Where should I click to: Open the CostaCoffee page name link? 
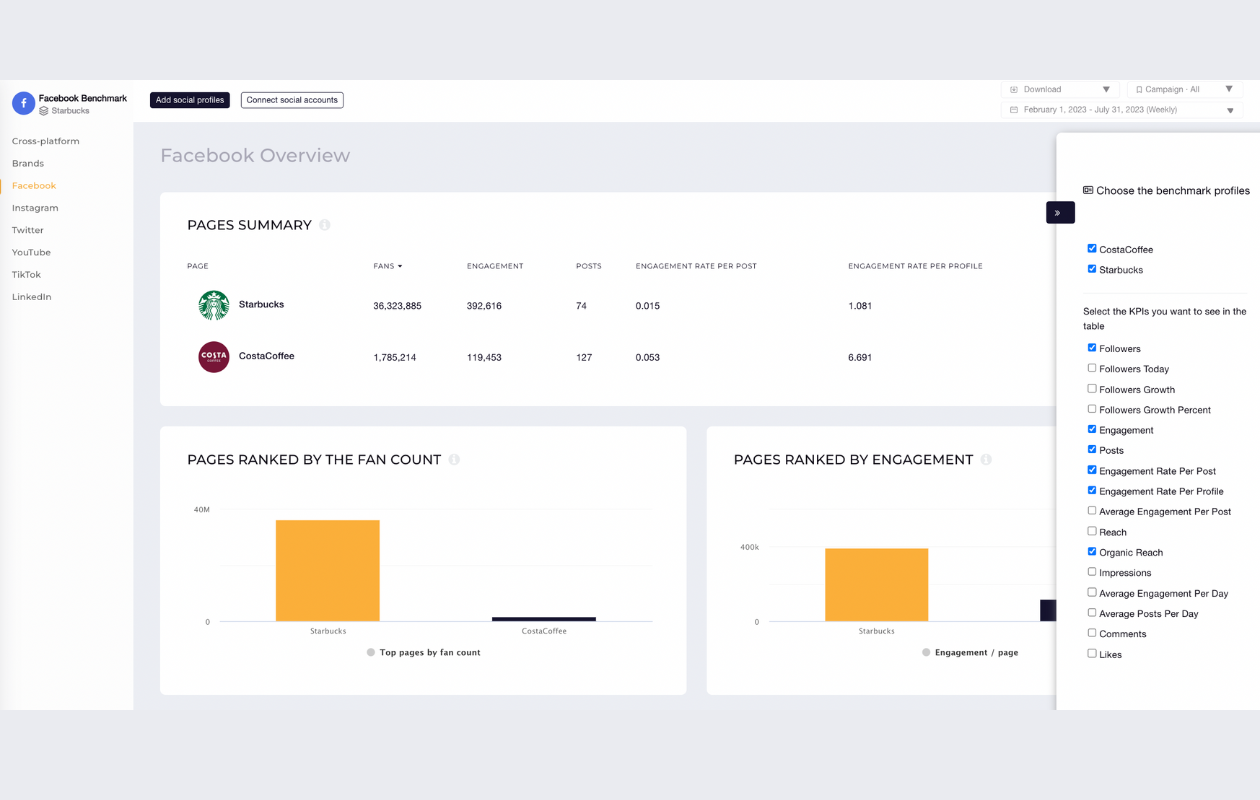266,356
